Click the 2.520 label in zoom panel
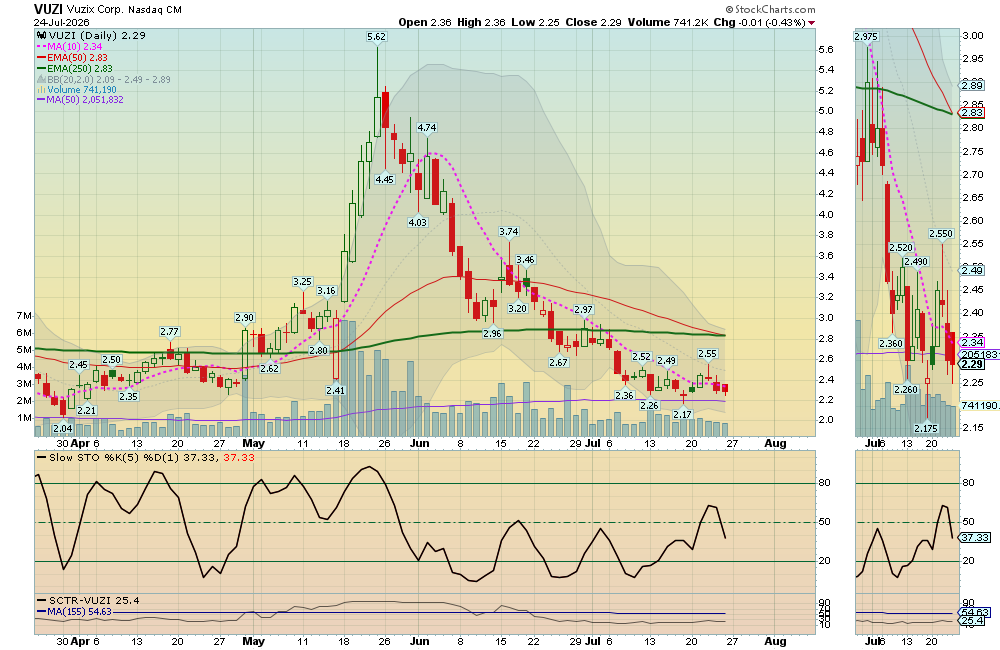Viewport: 1000px width, 650px height. coord(901,247)
